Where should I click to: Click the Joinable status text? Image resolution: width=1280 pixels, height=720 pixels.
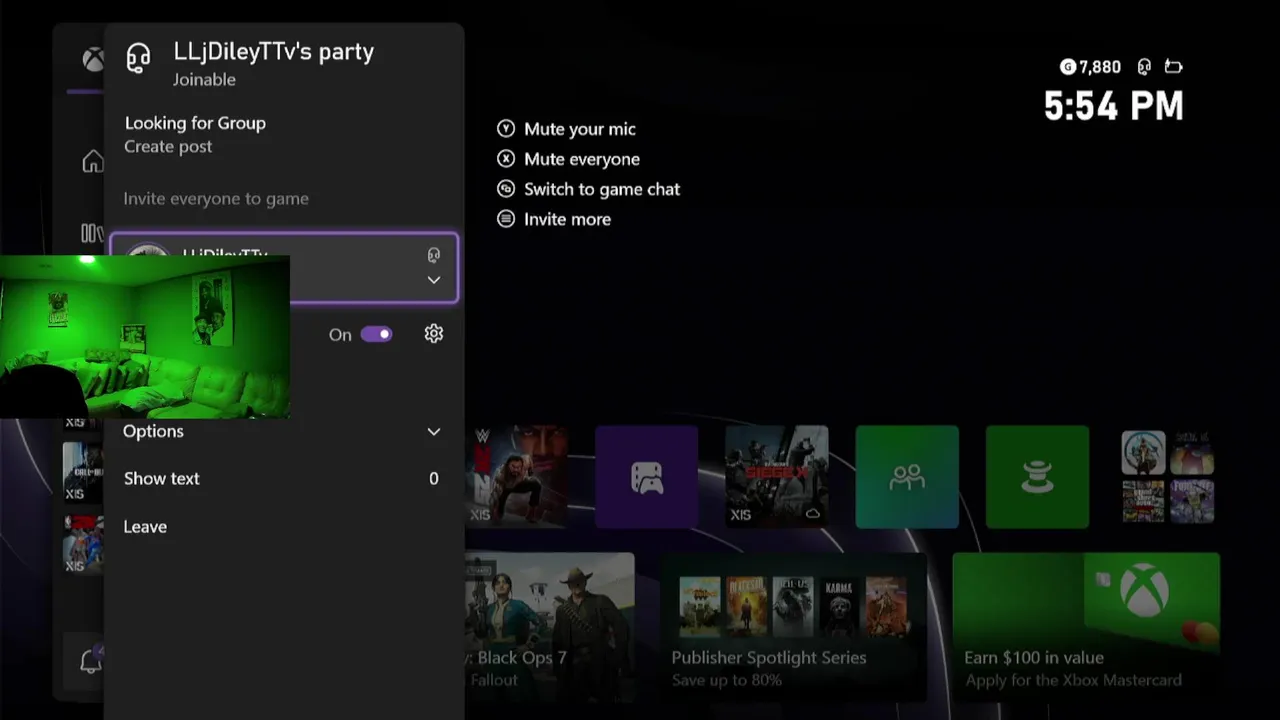click(x=204, y=80)
